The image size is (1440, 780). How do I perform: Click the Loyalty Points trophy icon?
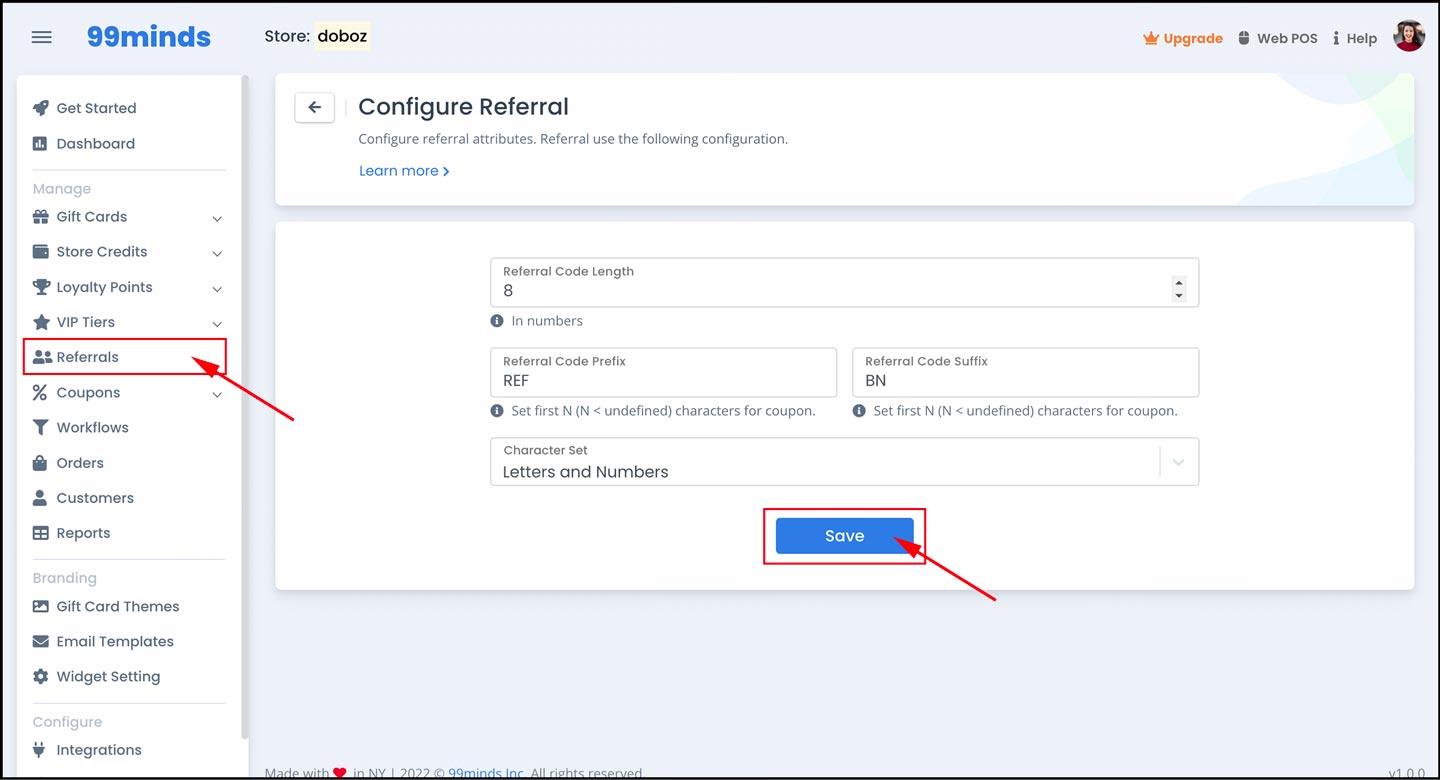[40, 287]
